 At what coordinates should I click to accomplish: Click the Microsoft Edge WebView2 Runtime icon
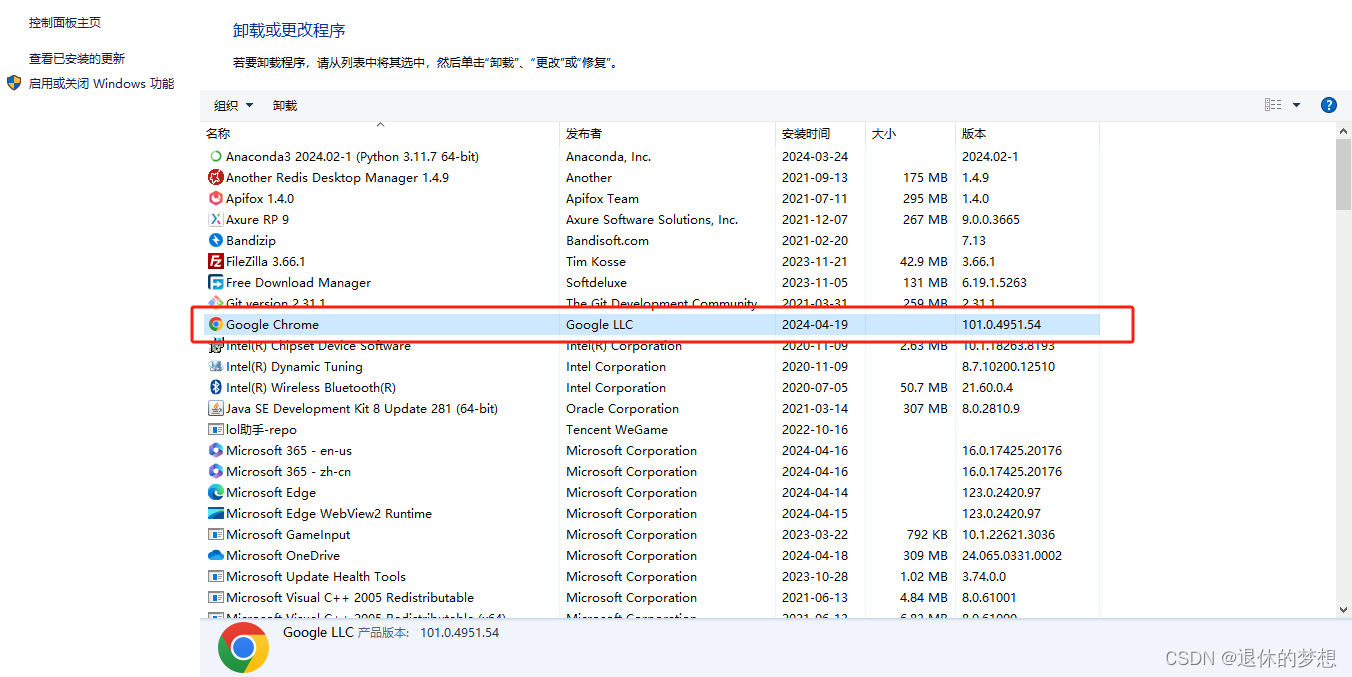coord(215,513)
